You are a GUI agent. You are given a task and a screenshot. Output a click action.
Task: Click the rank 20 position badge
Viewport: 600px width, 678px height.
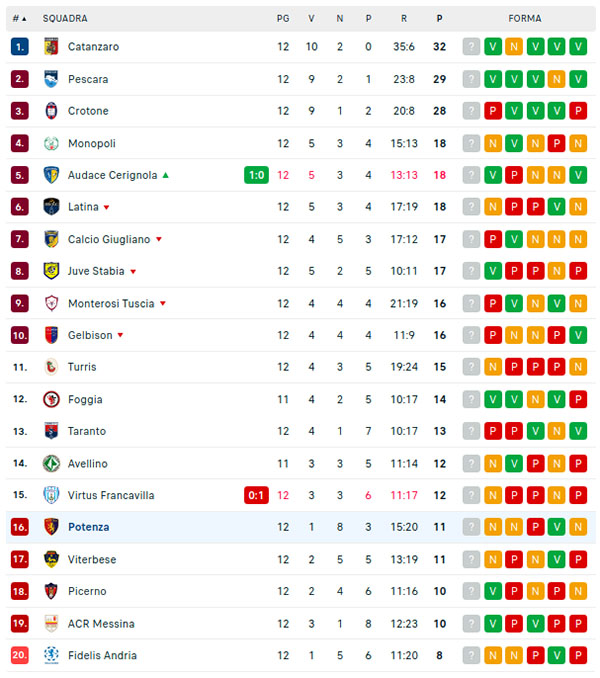[20, 655]
